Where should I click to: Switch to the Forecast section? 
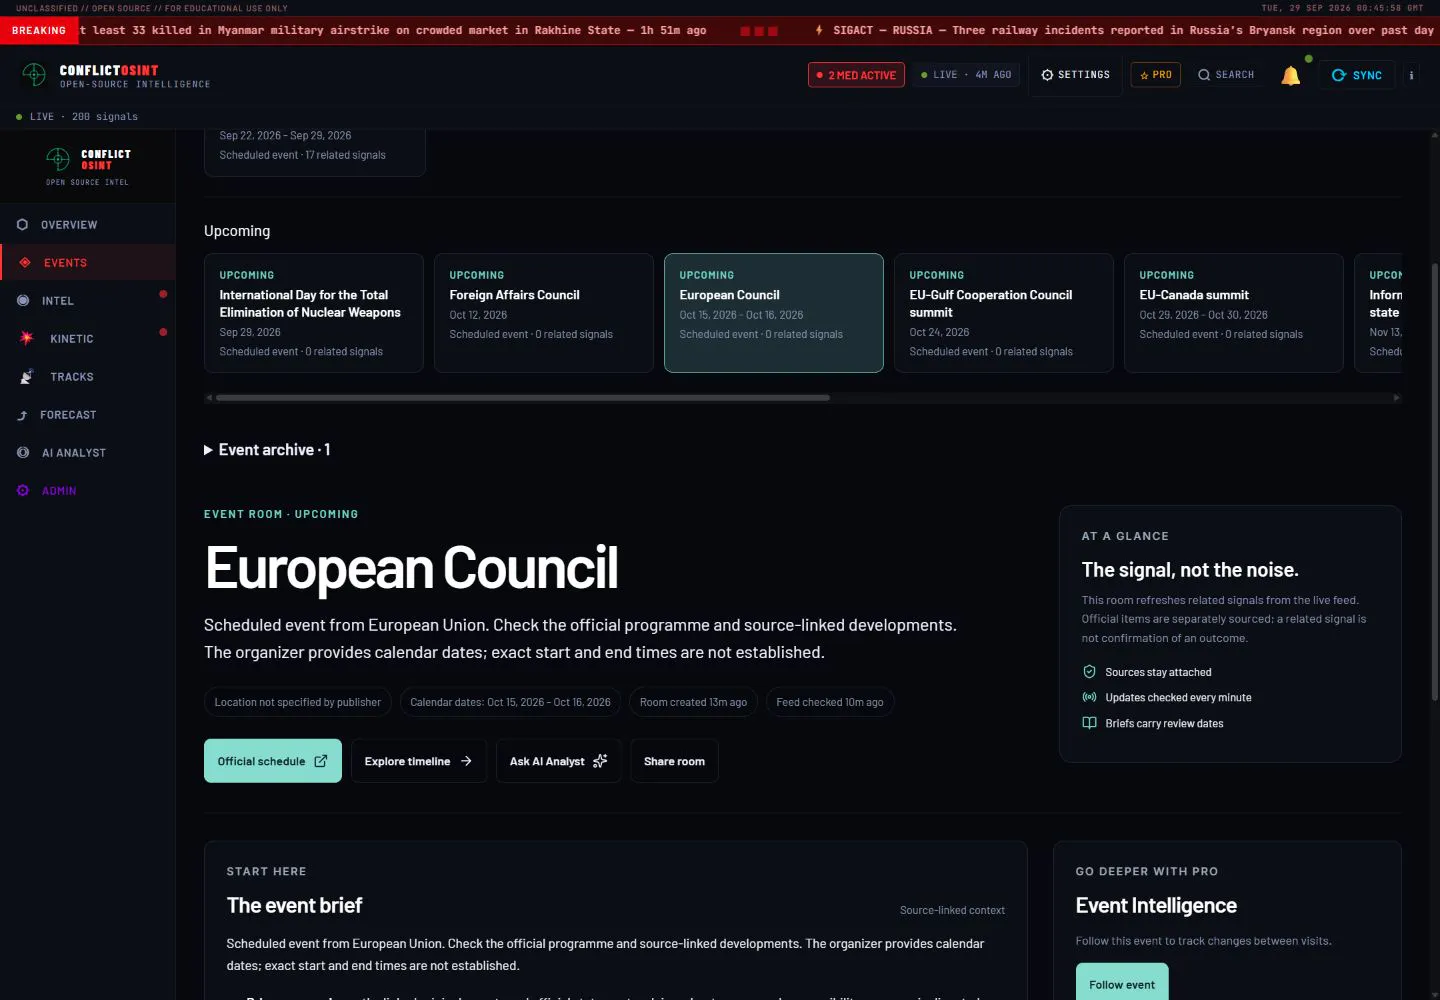tap(87, 415)
